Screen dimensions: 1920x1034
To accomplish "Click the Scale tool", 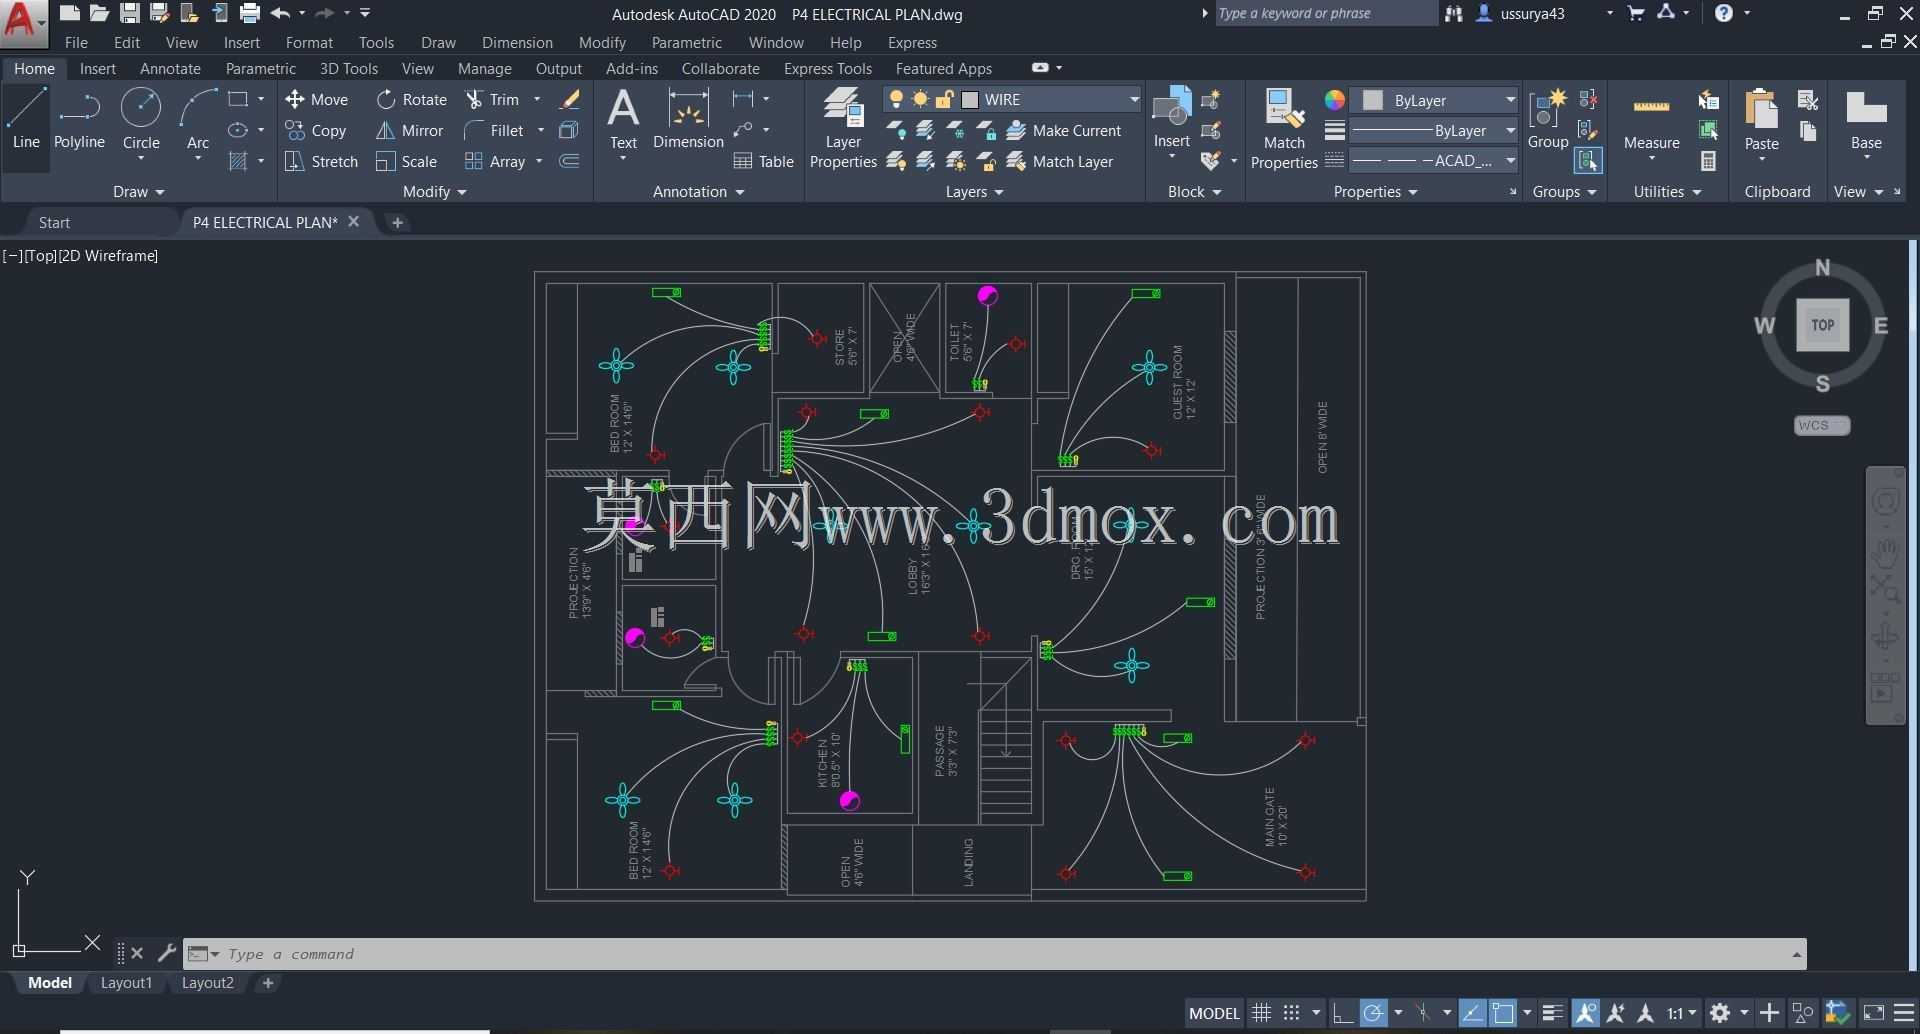I will pyautogui.click(x=406, y=161).
